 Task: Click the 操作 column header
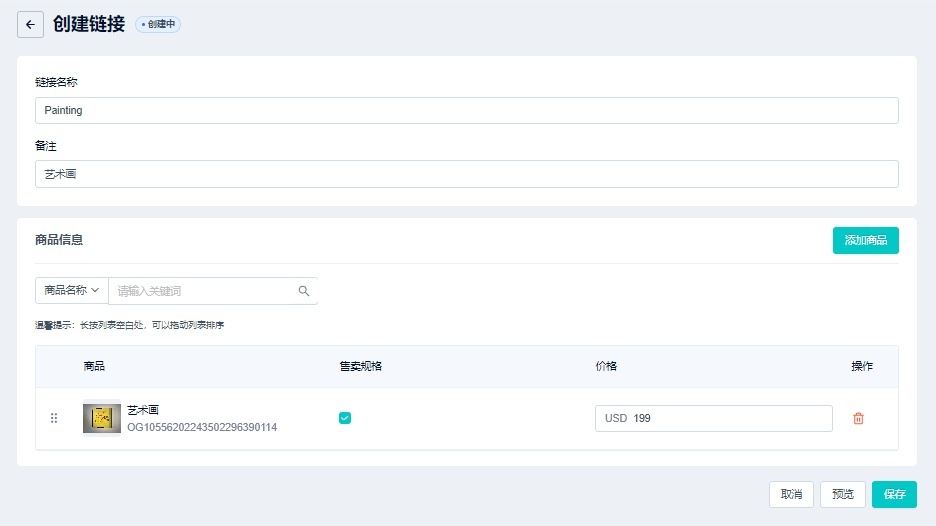click(862, 366)
